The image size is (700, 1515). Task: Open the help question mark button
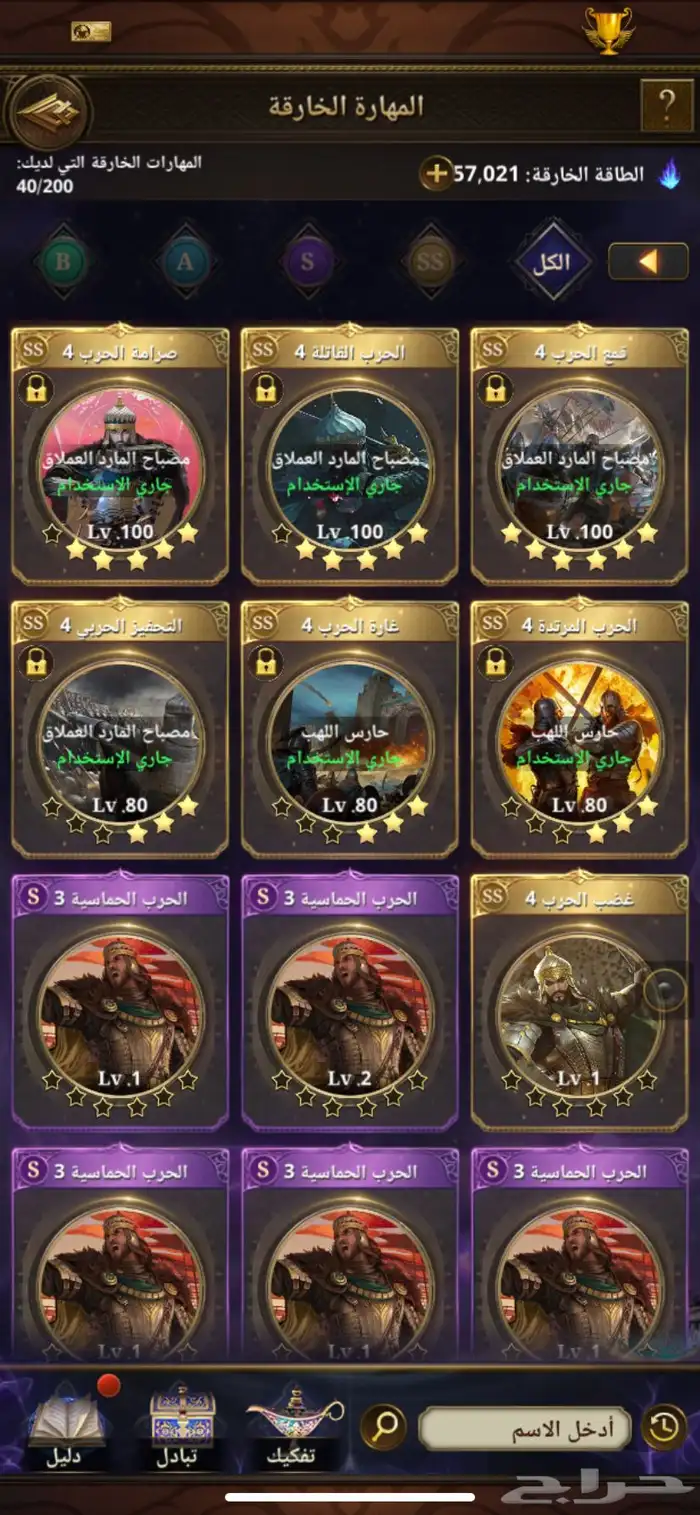pos(665,105)
